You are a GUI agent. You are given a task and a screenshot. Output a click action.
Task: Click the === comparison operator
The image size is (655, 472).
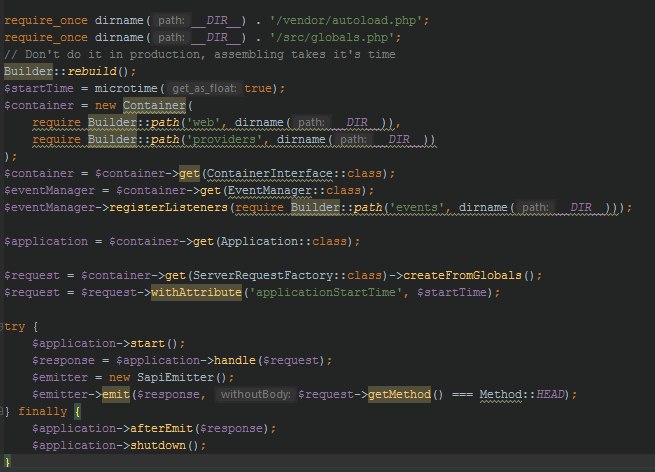pos(462,395)
